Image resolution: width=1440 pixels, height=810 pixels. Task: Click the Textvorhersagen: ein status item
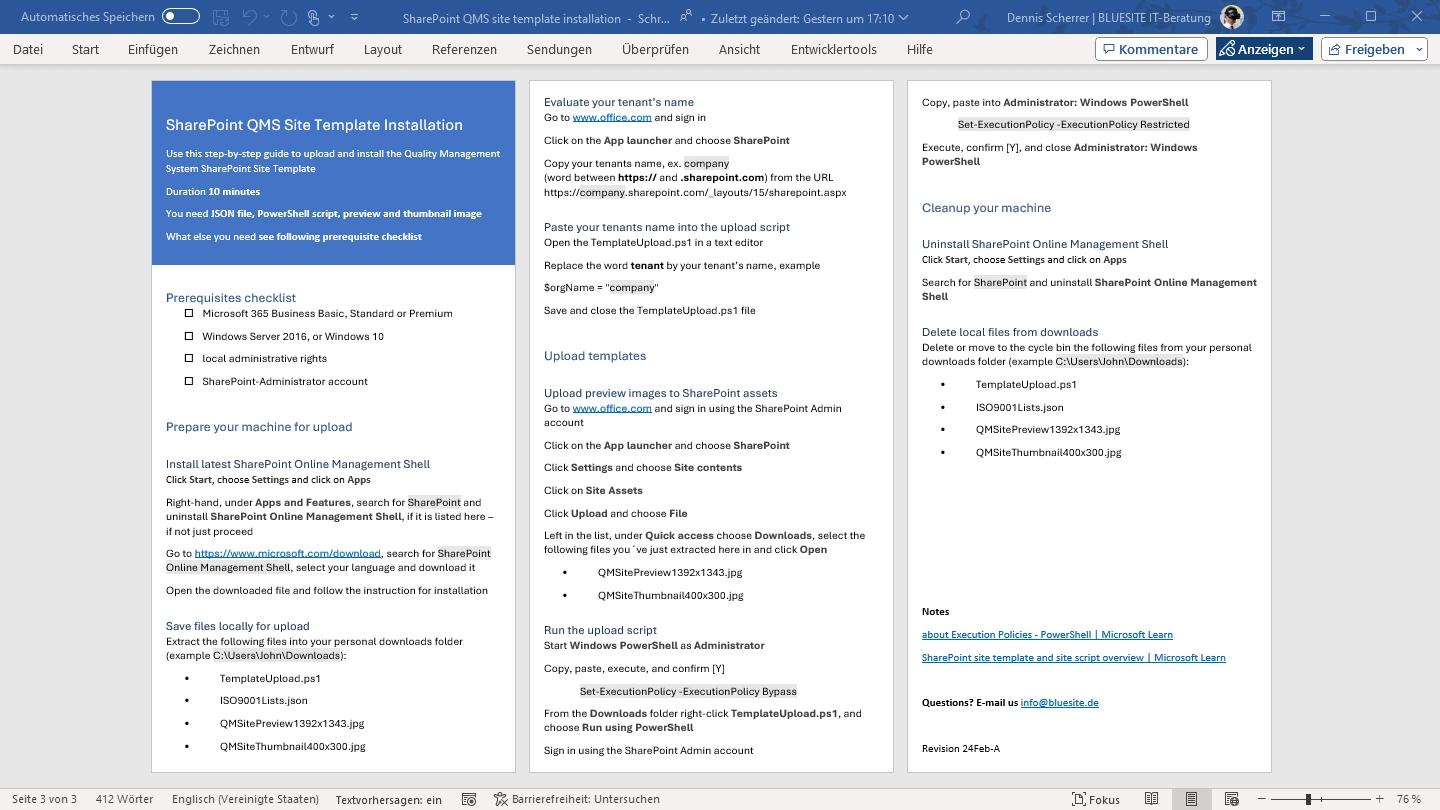coord(389,799)
